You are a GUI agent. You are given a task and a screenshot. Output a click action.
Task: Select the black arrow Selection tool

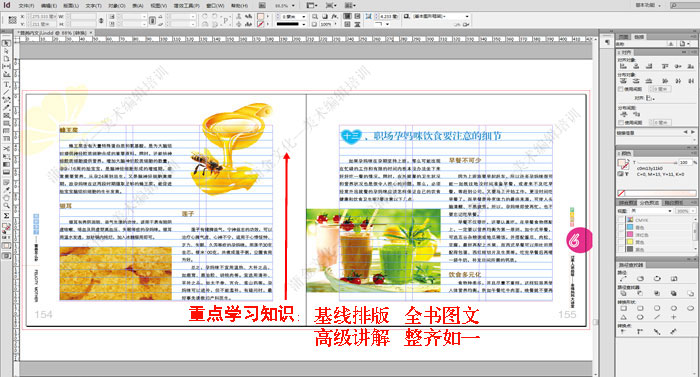pos(6,43)
